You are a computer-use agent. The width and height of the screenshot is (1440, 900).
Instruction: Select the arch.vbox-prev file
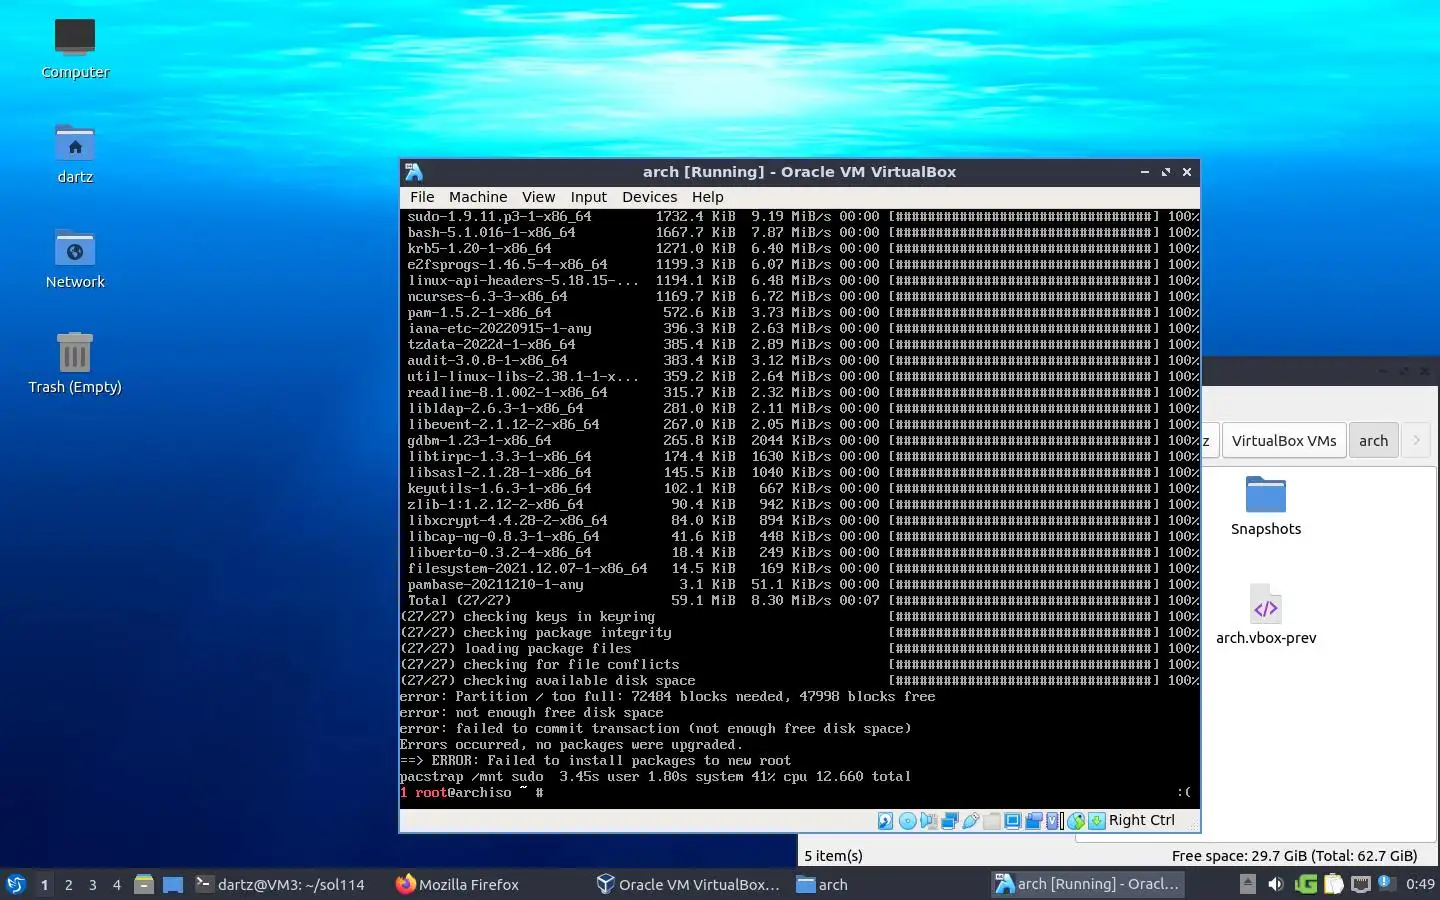1266,614
